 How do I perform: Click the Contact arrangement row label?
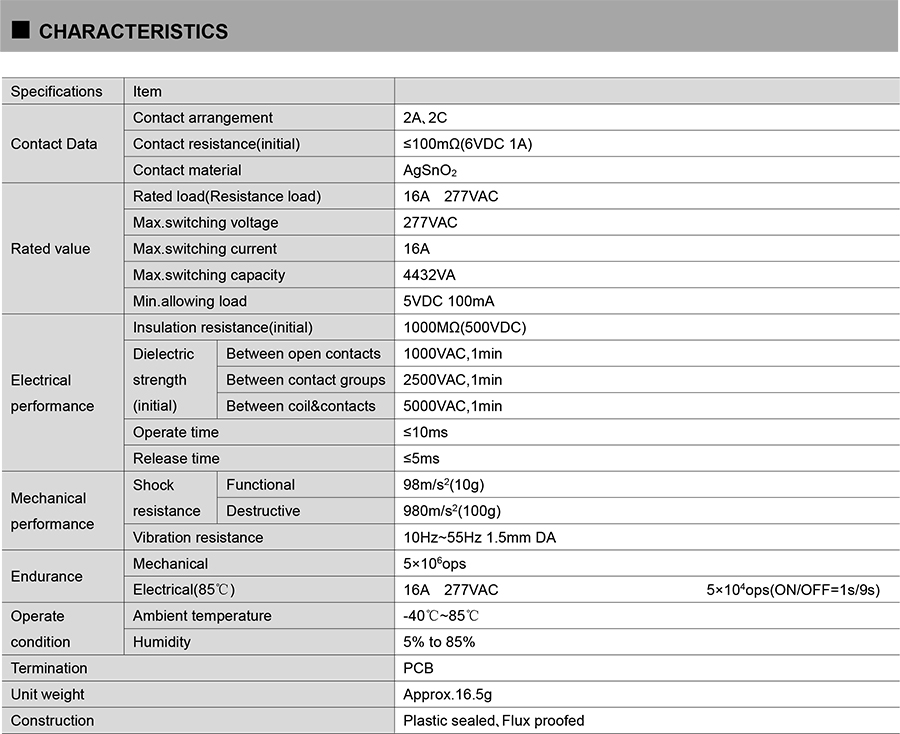pyautogui.click(x=203, y=118)
